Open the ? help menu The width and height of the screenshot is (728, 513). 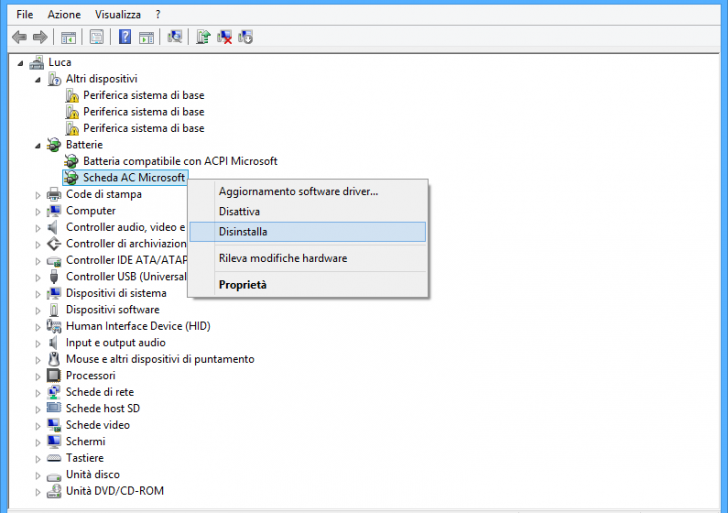coord(158,14)
